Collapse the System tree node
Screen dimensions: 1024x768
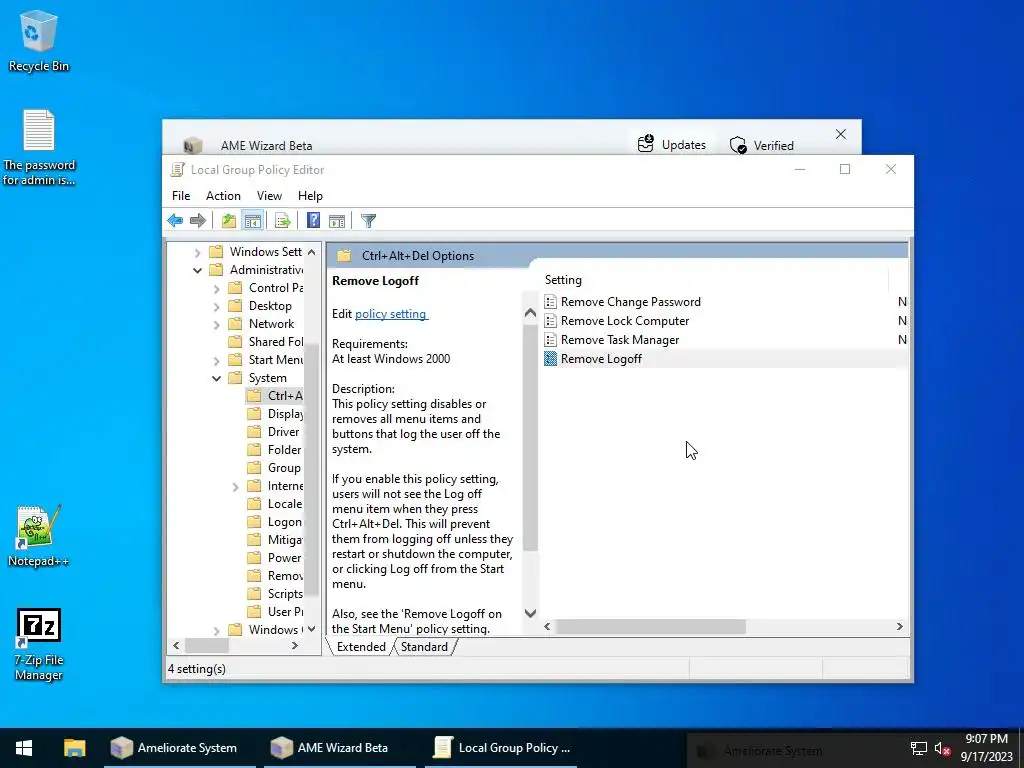(x=216, y=378)
